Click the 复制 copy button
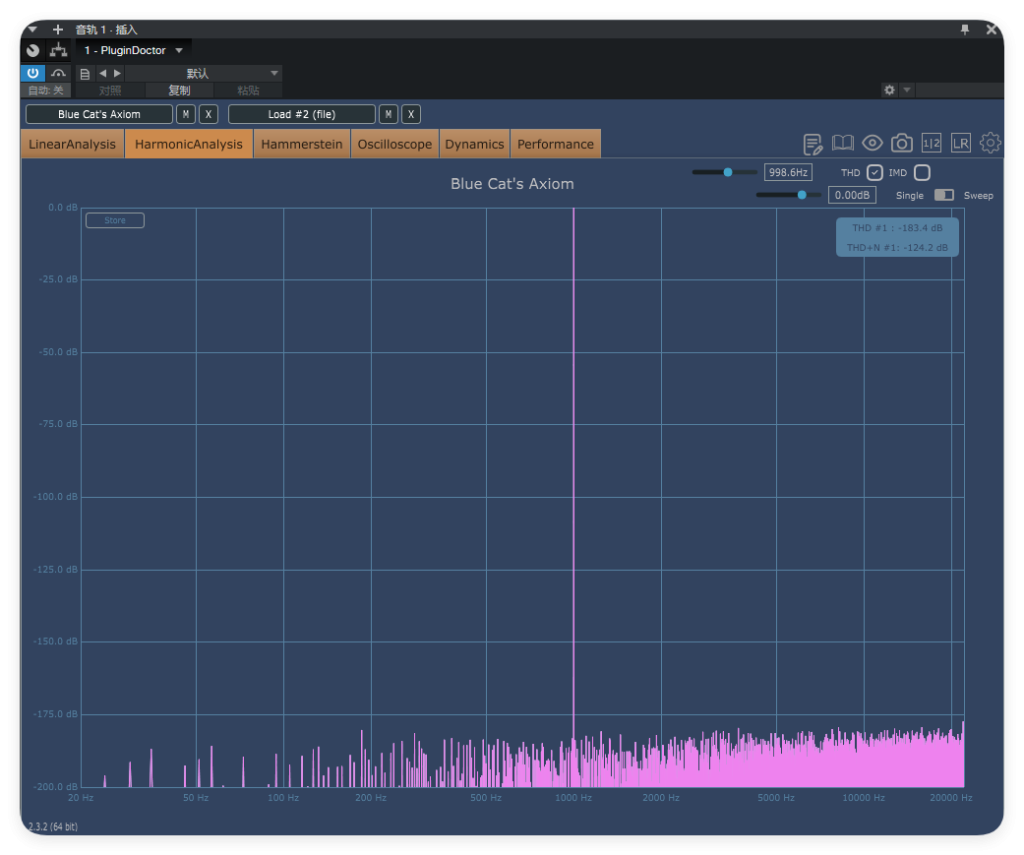The height and width of the screenshot is (855, 1024). 179,90
